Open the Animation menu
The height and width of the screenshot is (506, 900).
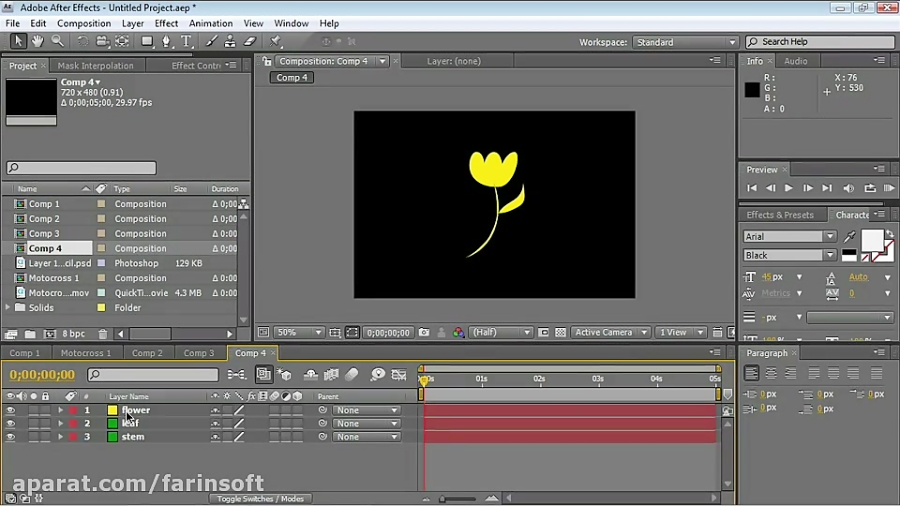click(209, 23)
